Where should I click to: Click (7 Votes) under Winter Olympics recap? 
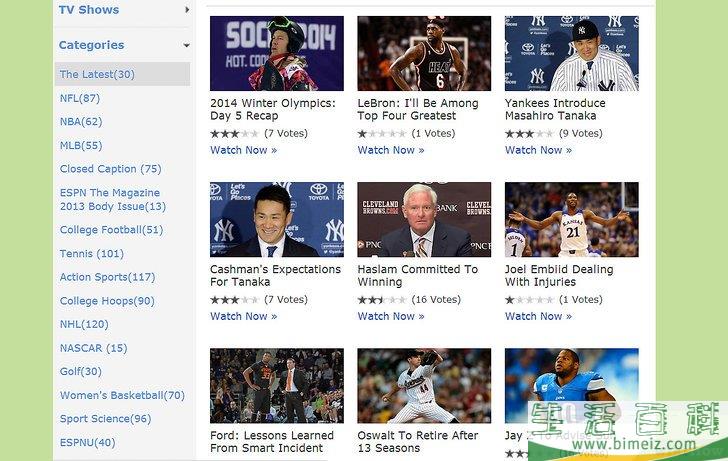pos(286,133)
